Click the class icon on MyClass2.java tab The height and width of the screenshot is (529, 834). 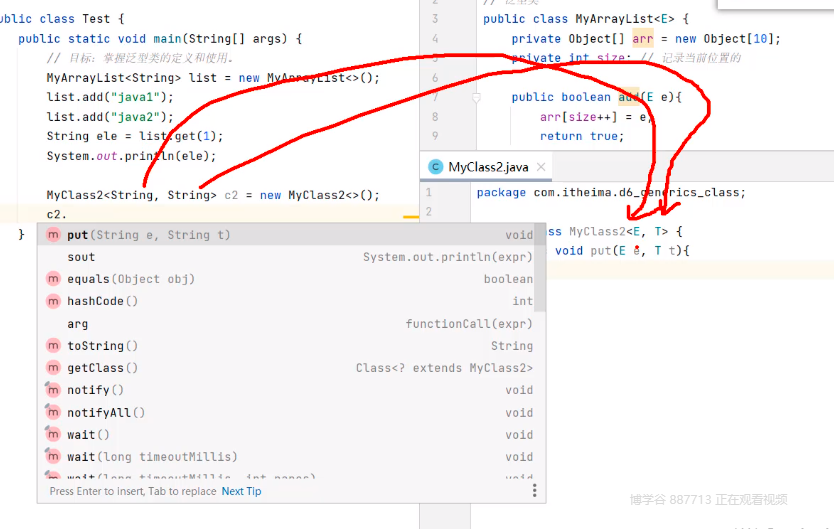(436, 167)
